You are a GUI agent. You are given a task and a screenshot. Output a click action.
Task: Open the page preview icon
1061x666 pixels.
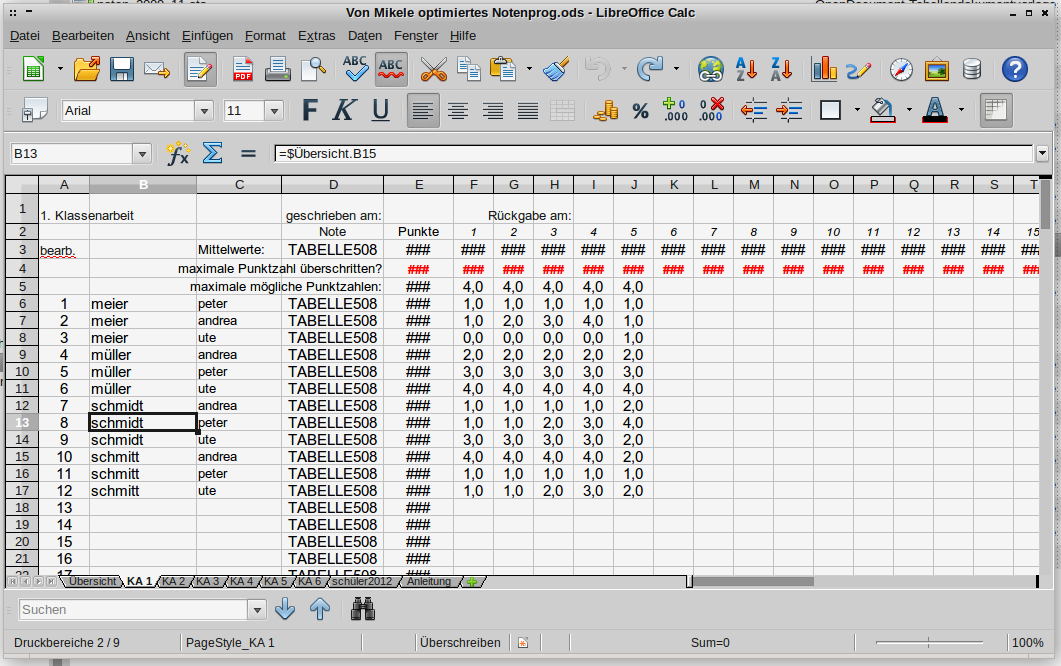pyautogui.click(x=313, y=69)
